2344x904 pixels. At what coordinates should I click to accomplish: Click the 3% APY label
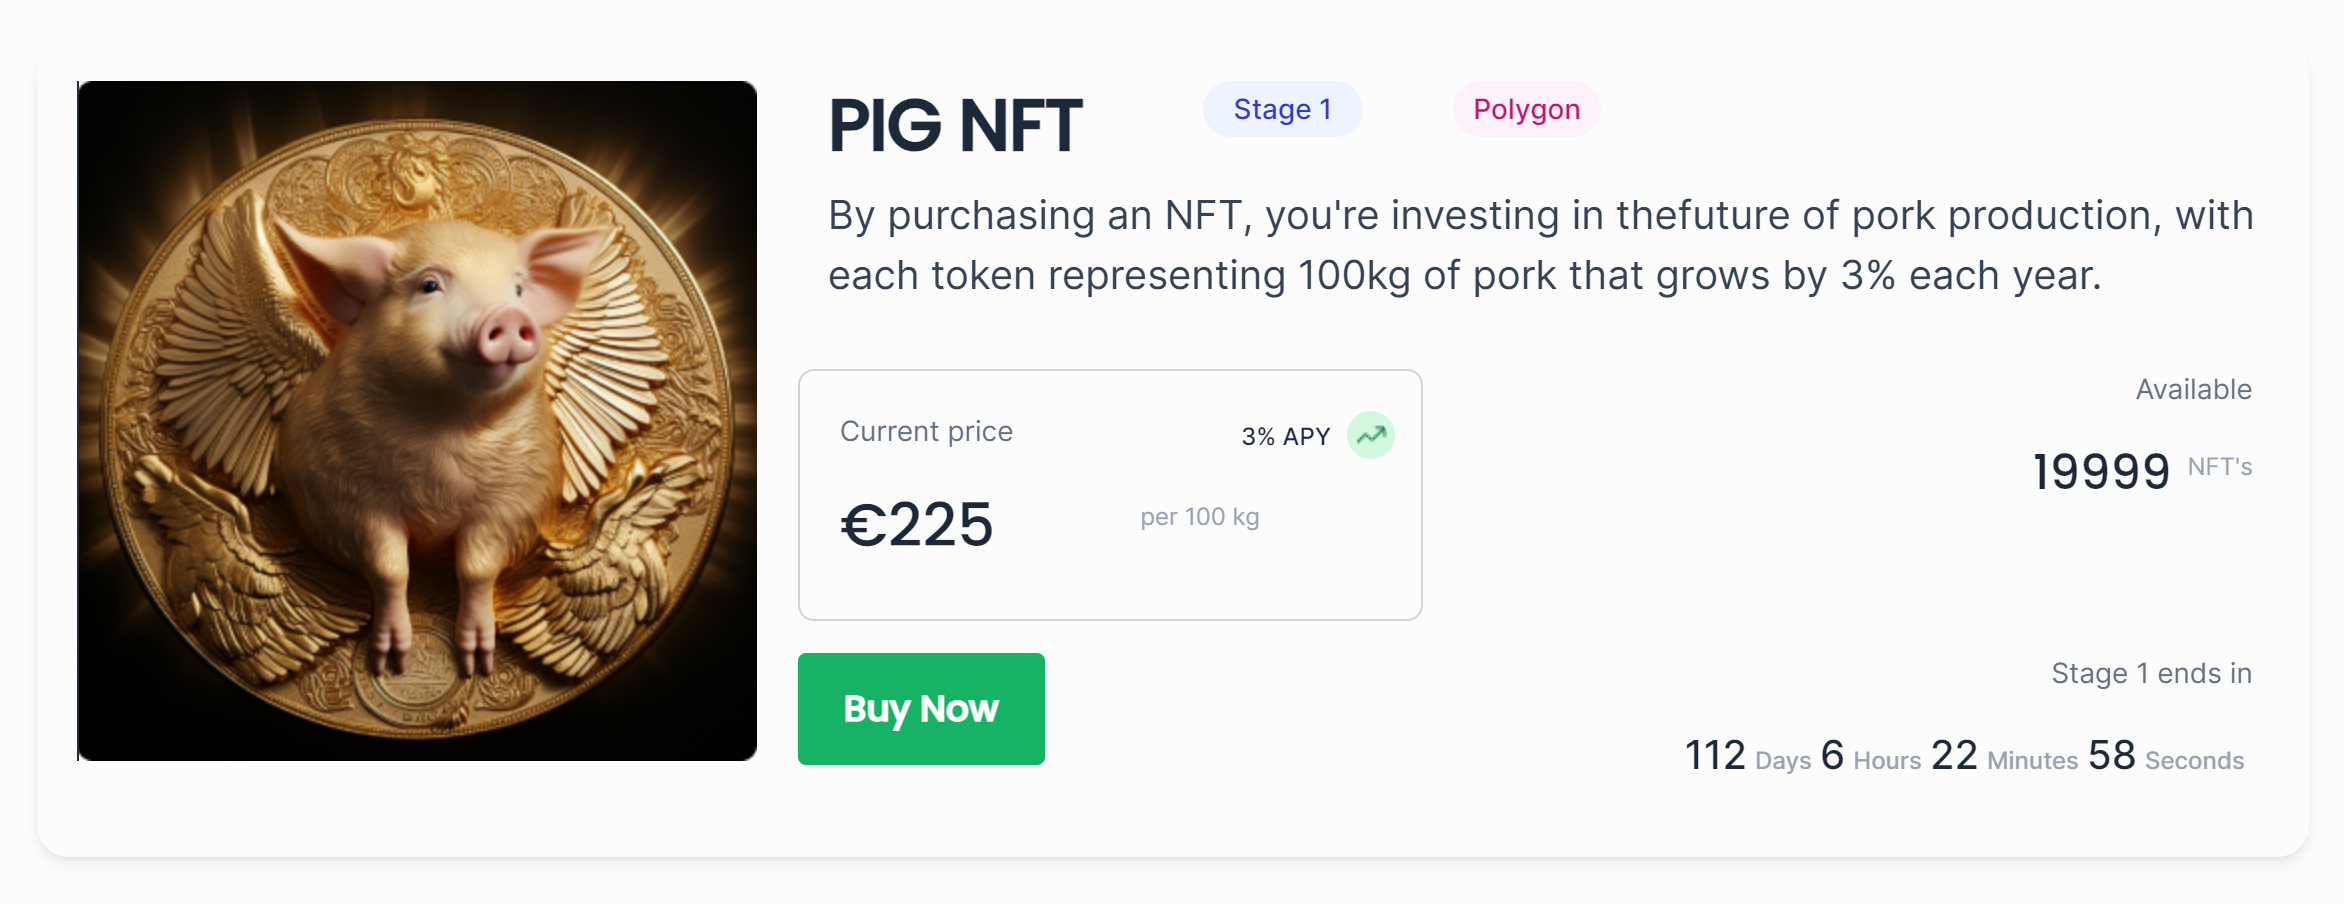coord(1285,436)
